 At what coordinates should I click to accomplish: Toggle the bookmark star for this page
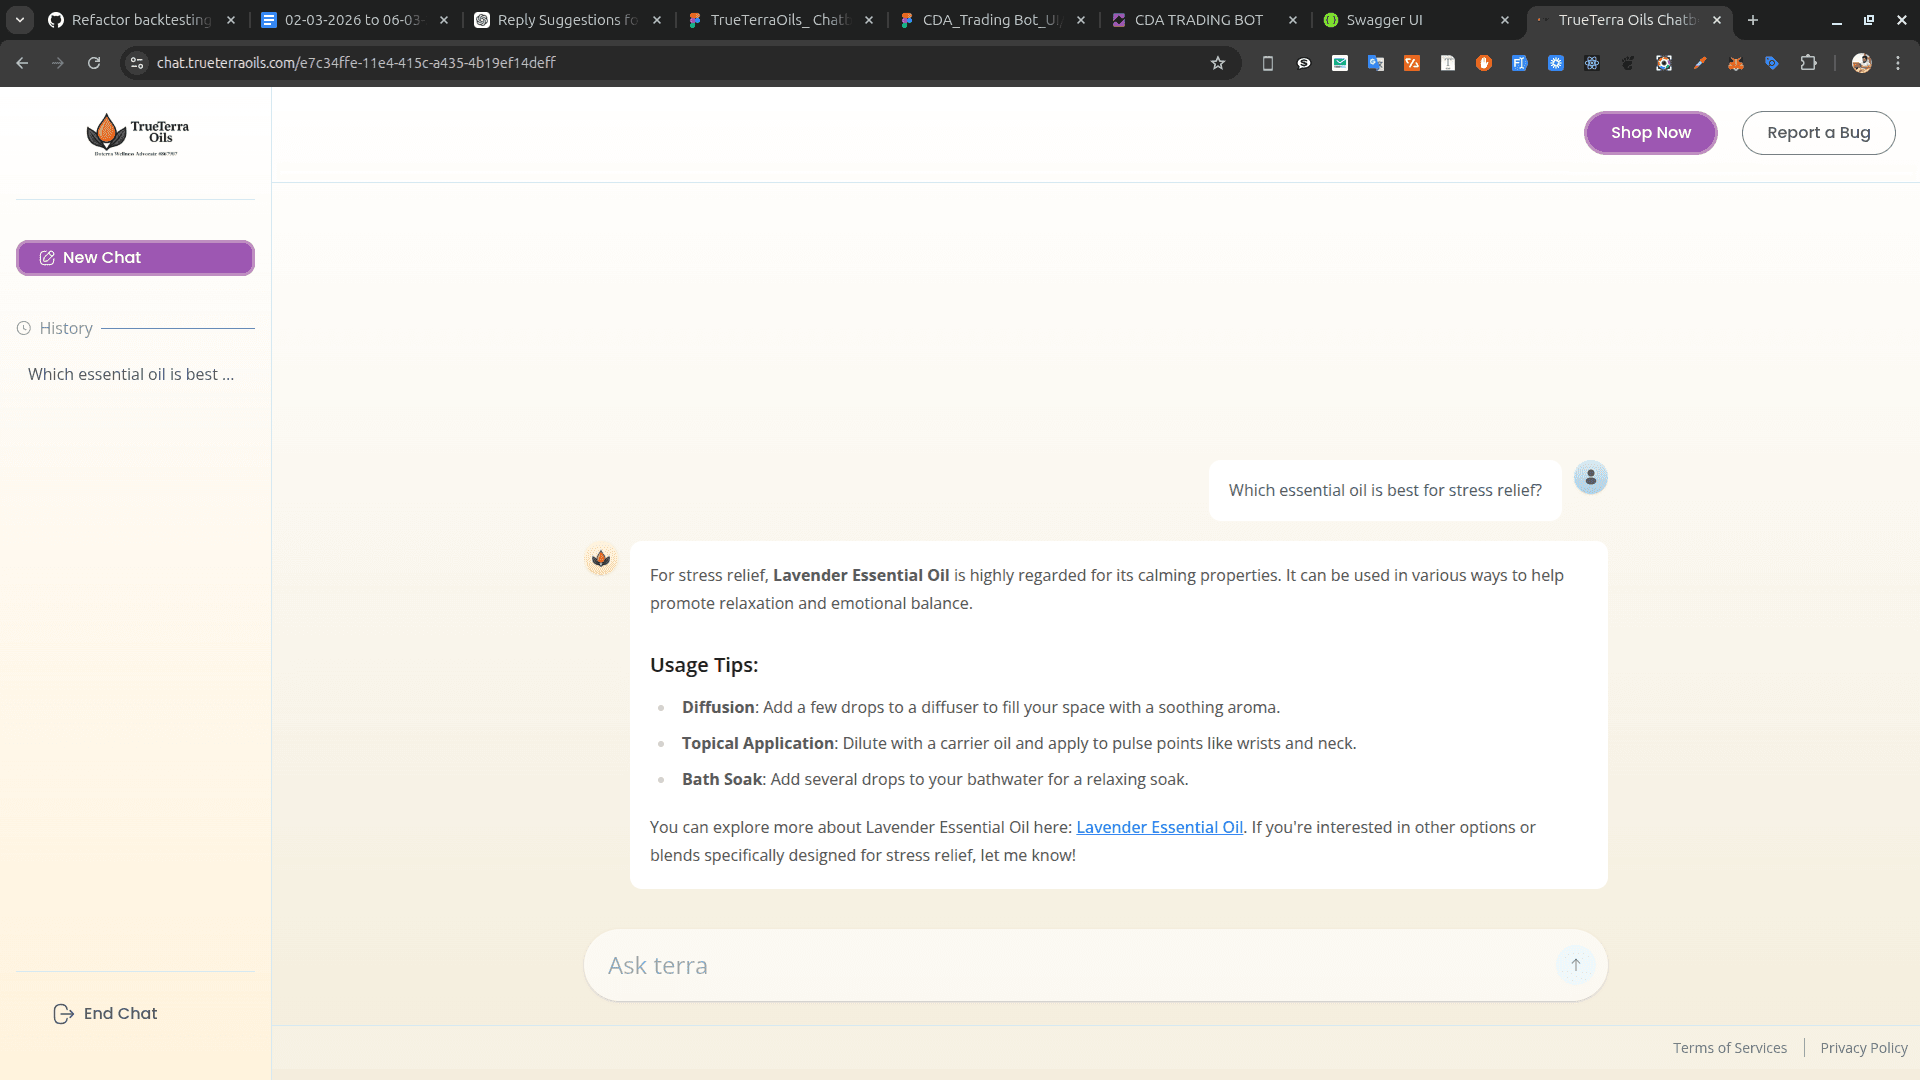[1218, 62]
